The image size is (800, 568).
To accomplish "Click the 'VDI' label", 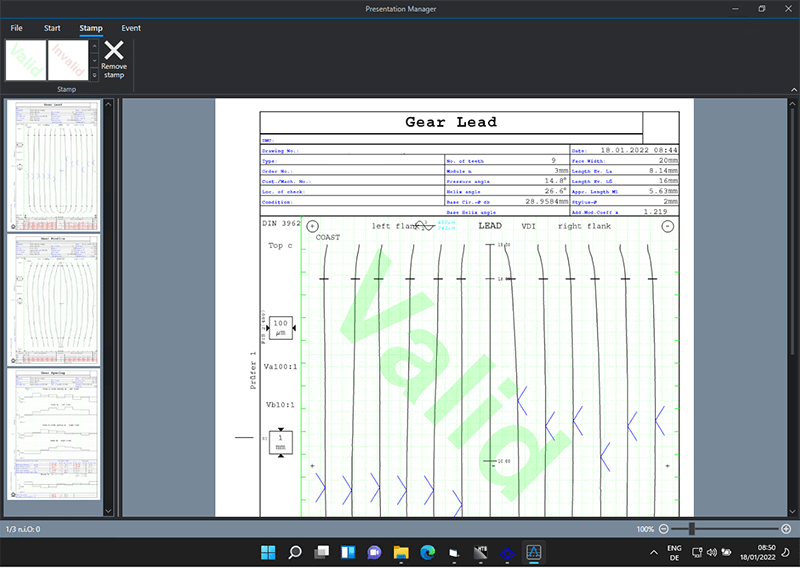I will click(529, 226).
